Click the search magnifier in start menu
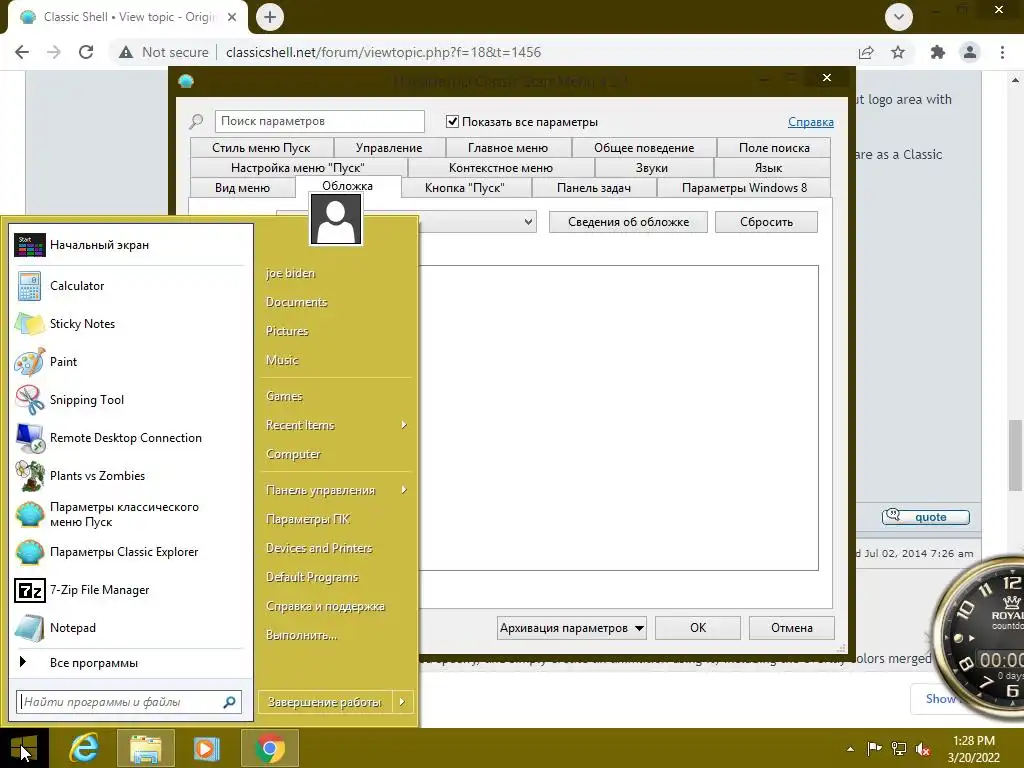This screenshot has height=768, width=1024. coord(229,702)
